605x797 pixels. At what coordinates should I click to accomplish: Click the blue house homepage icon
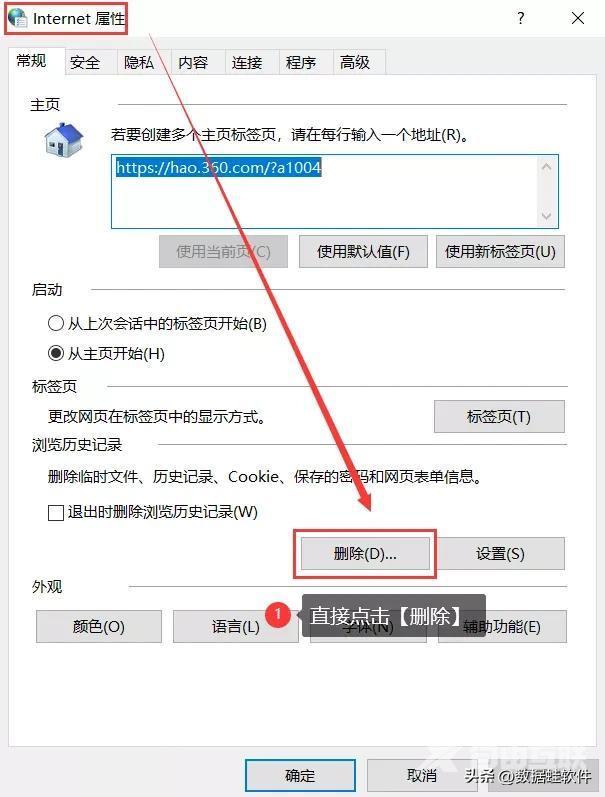click(x=64, y=139)
